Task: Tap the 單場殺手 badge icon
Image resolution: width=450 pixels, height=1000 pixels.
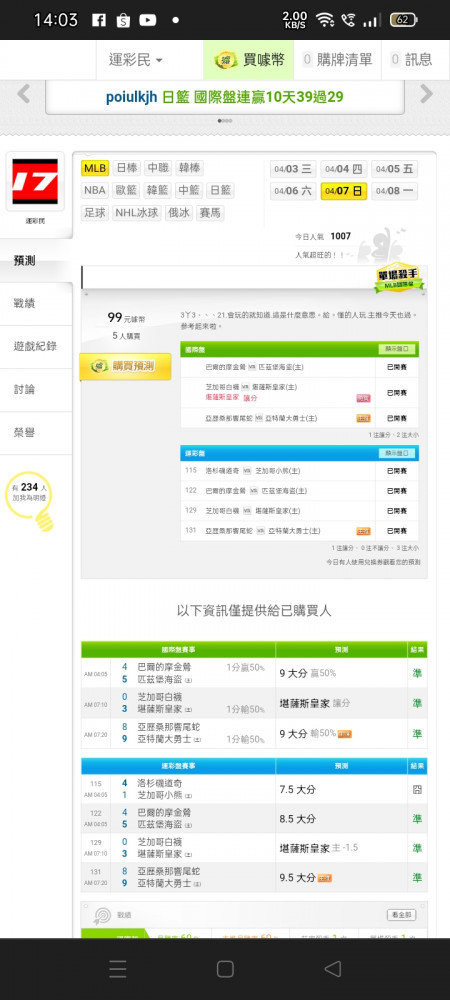Action: tap(400, 278)
